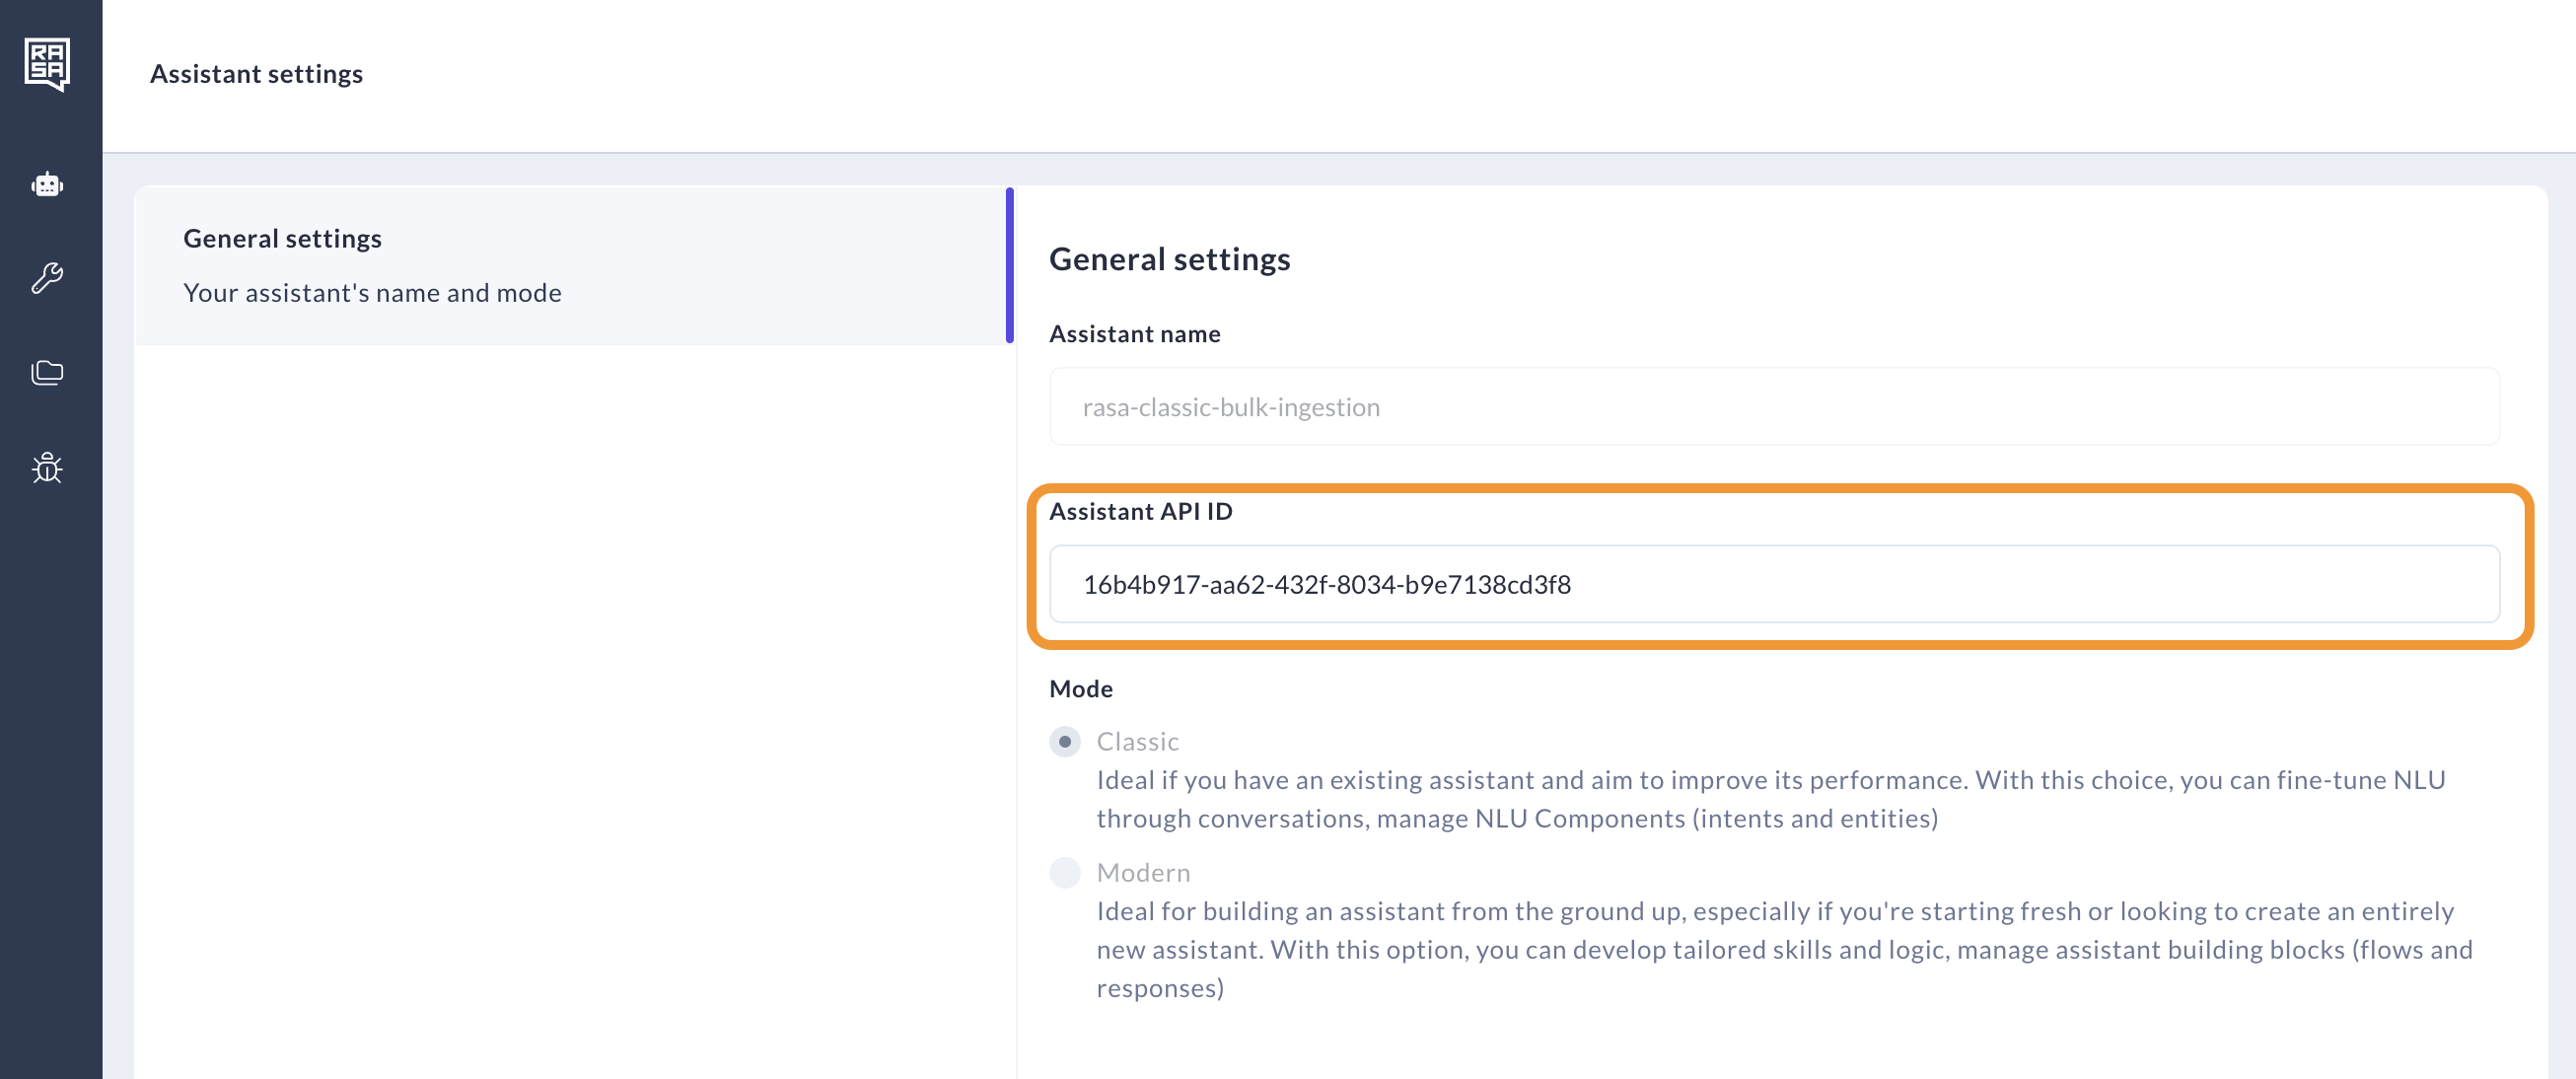Click the Assistant name label
This screenshot has height=1079, width=2576.
click(x=1134, y=334)
